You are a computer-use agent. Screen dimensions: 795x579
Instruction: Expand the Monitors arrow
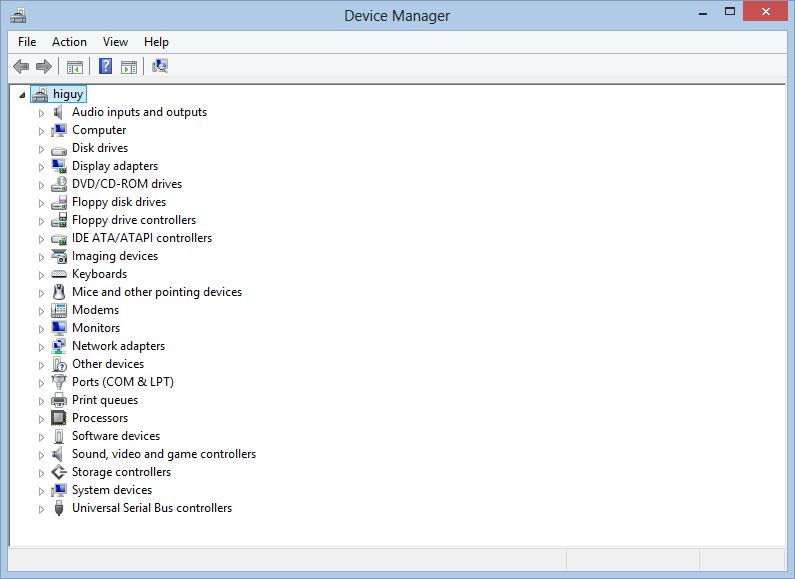(x=41, y=329)
